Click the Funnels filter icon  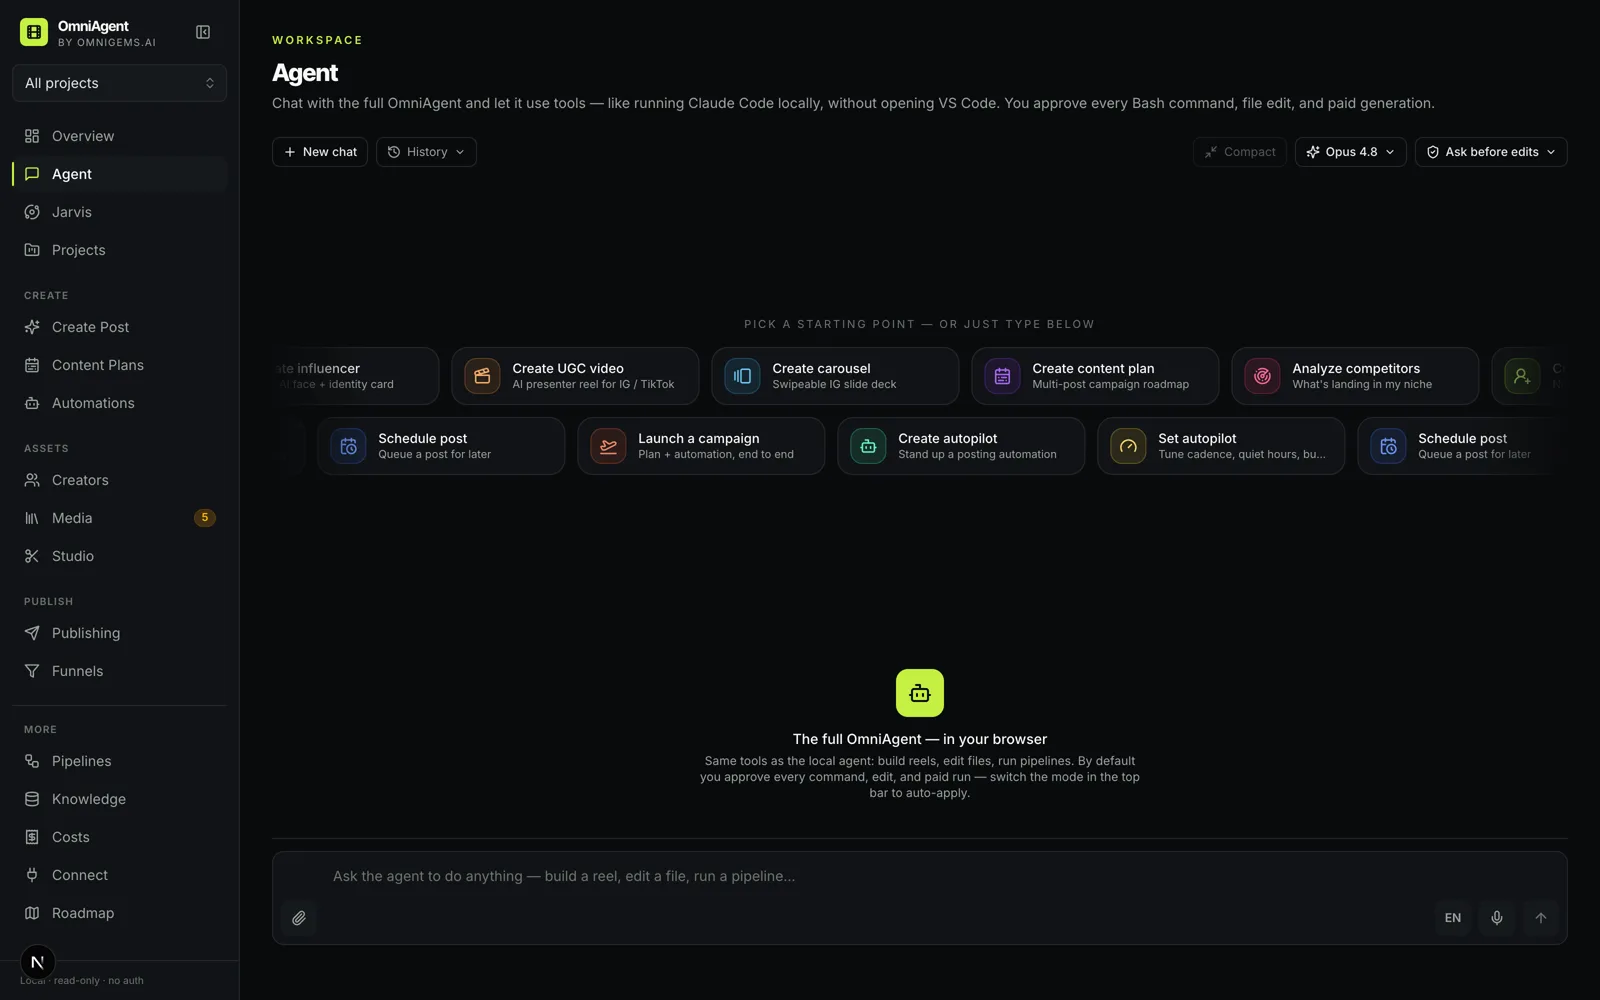tap(32, 671)
